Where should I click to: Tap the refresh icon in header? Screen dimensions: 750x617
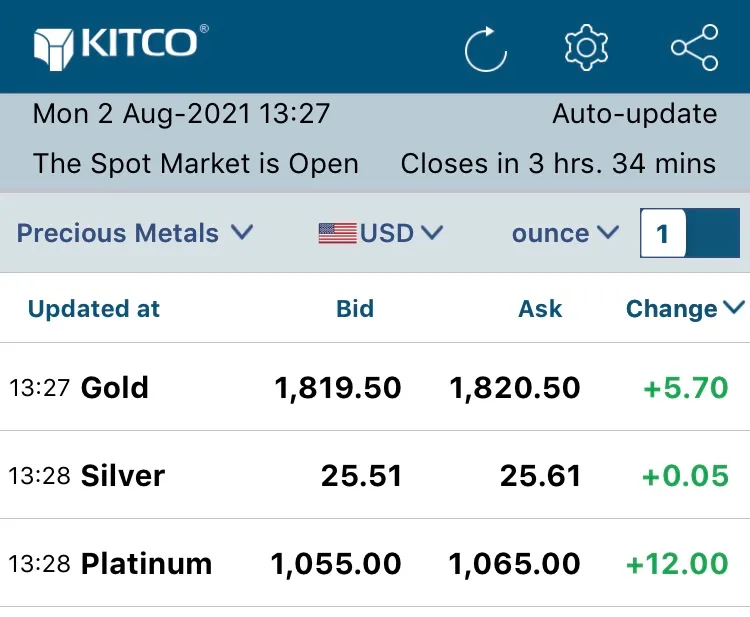coord(486,48)
